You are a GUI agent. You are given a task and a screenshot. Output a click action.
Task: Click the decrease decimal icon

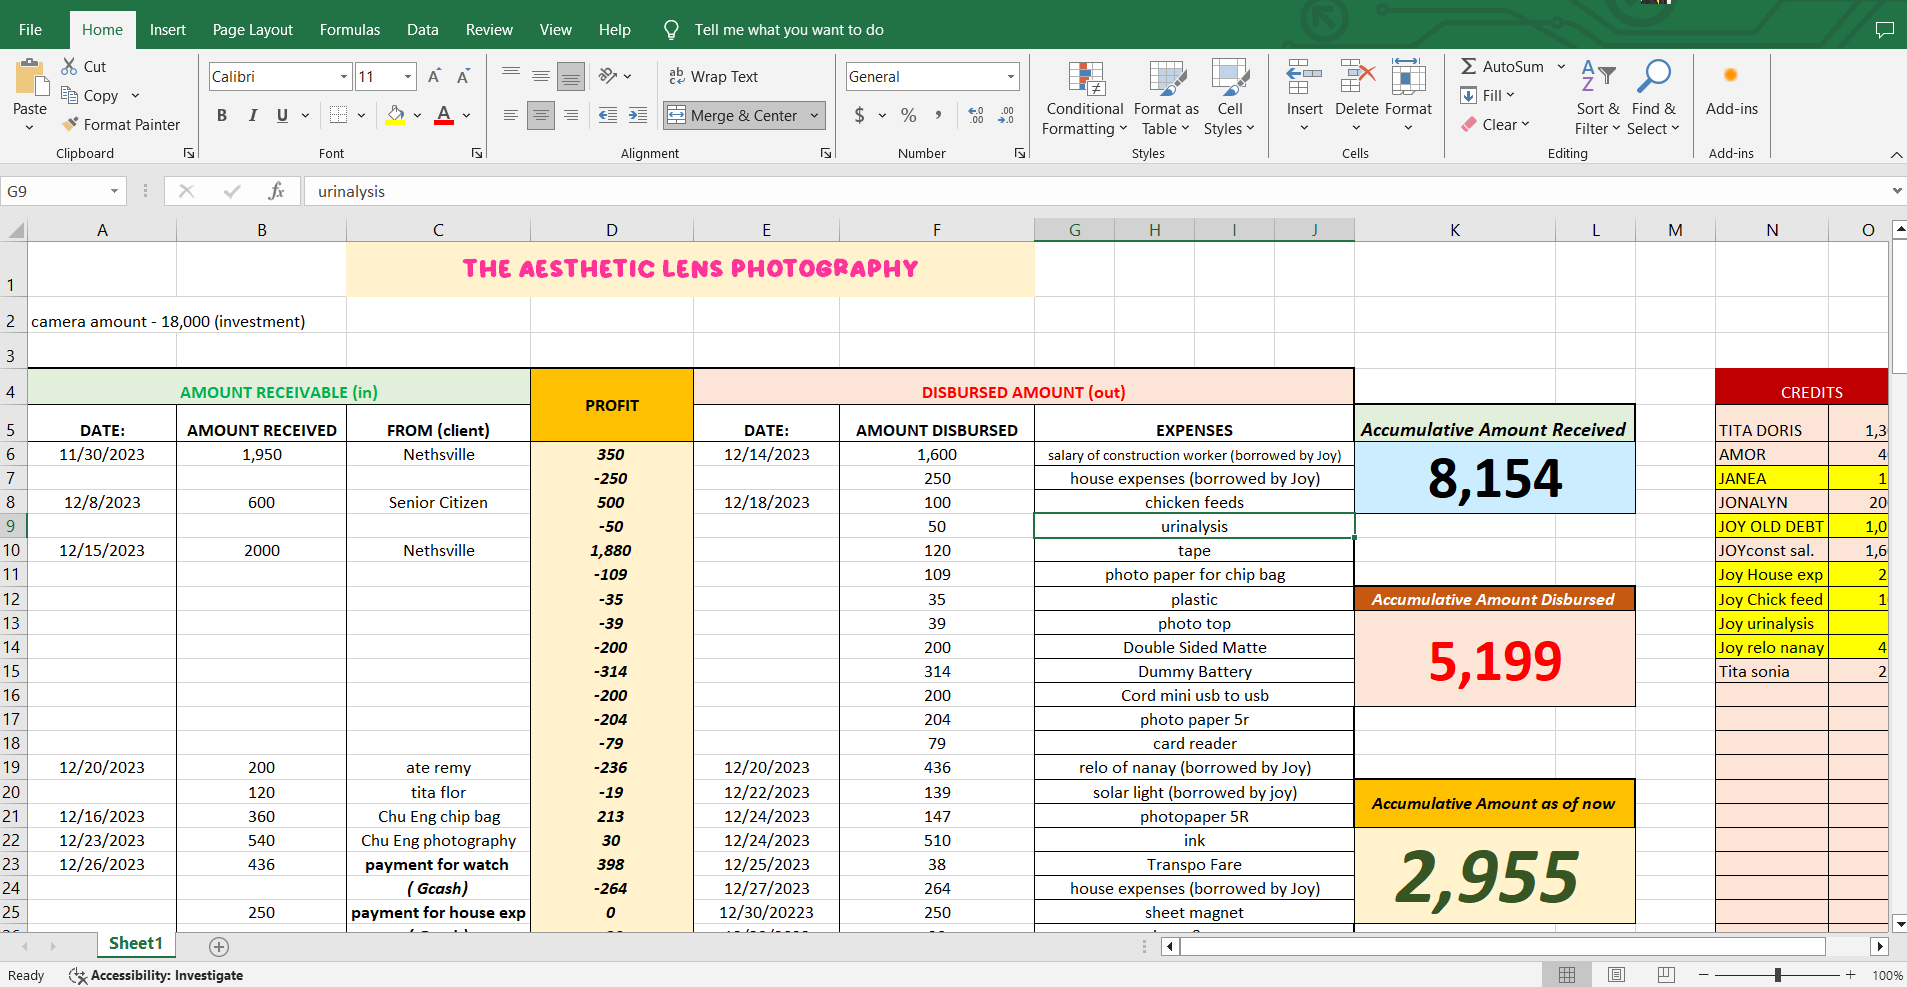pyautogui.click(x=1006, y=115)
